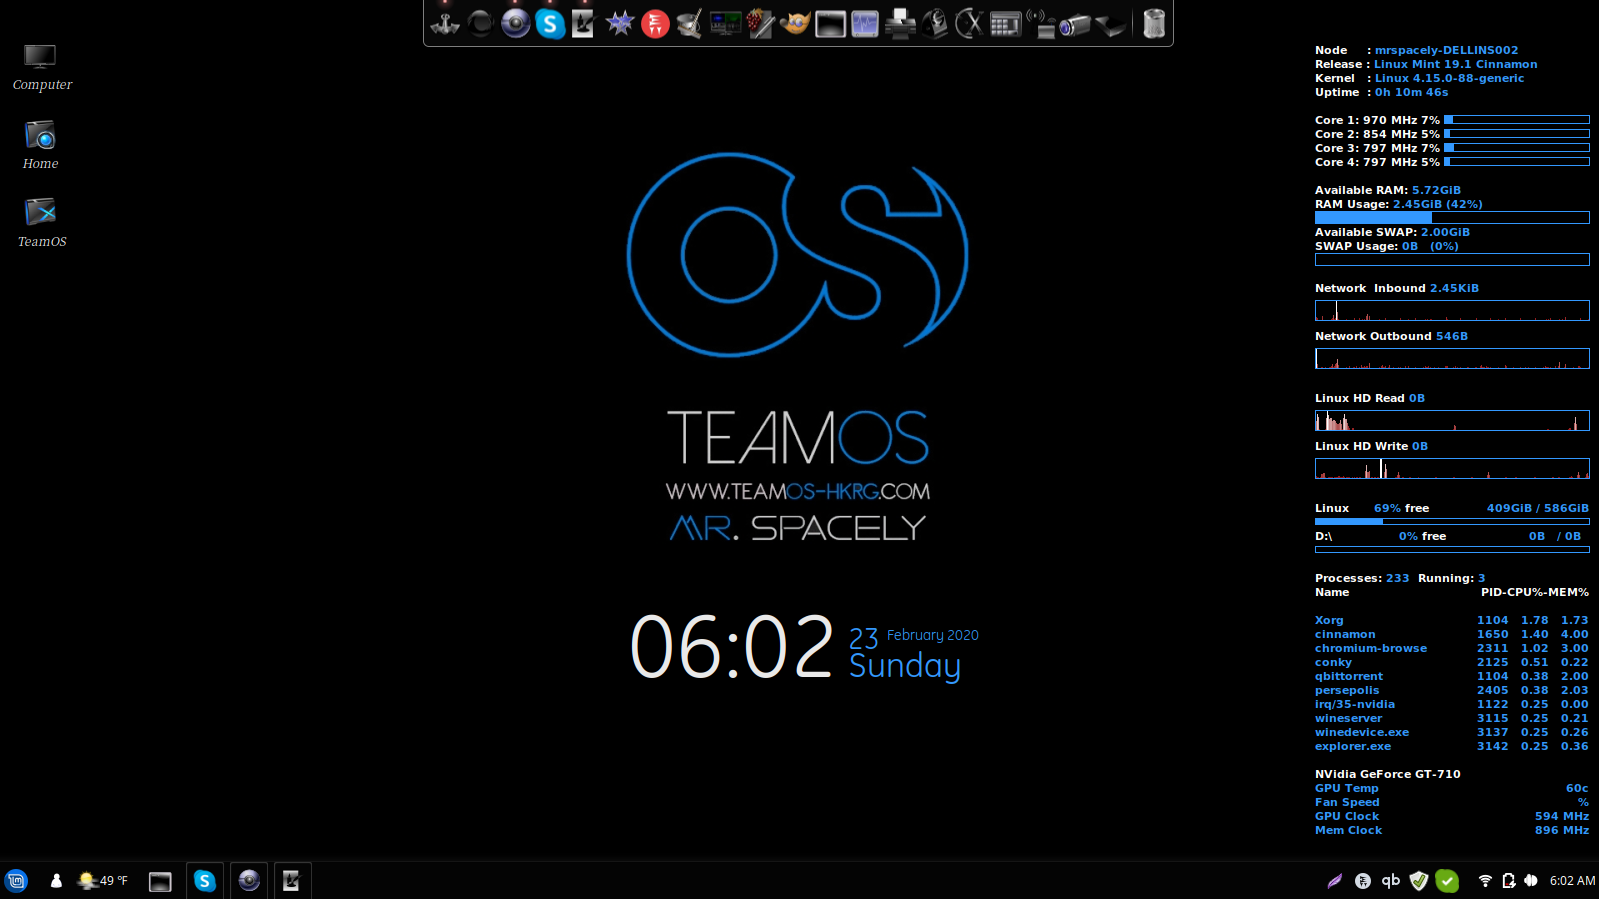Open the 49 °F weather applet

pyautogui.click(x=103, y=880)
